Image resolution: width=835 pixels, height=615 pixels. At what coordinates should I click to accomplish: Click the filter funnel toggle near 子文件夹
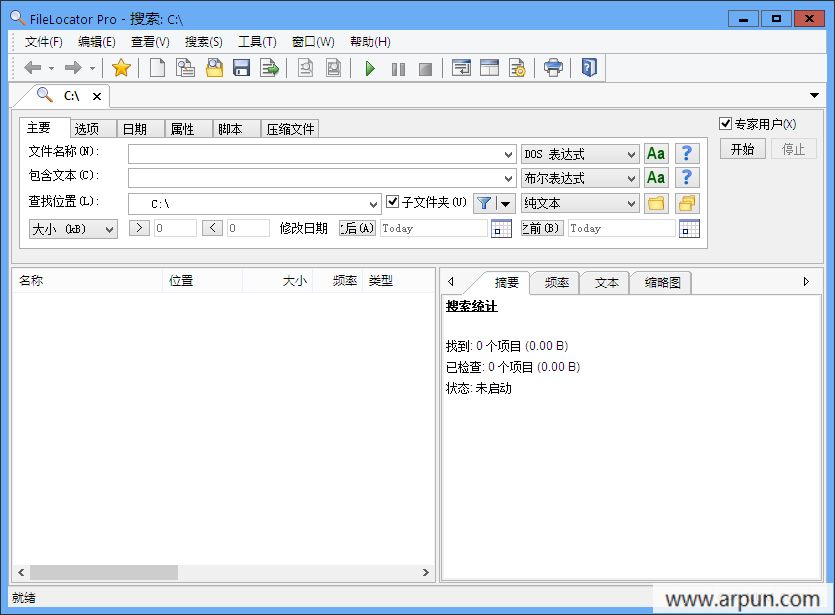[483, 202]
